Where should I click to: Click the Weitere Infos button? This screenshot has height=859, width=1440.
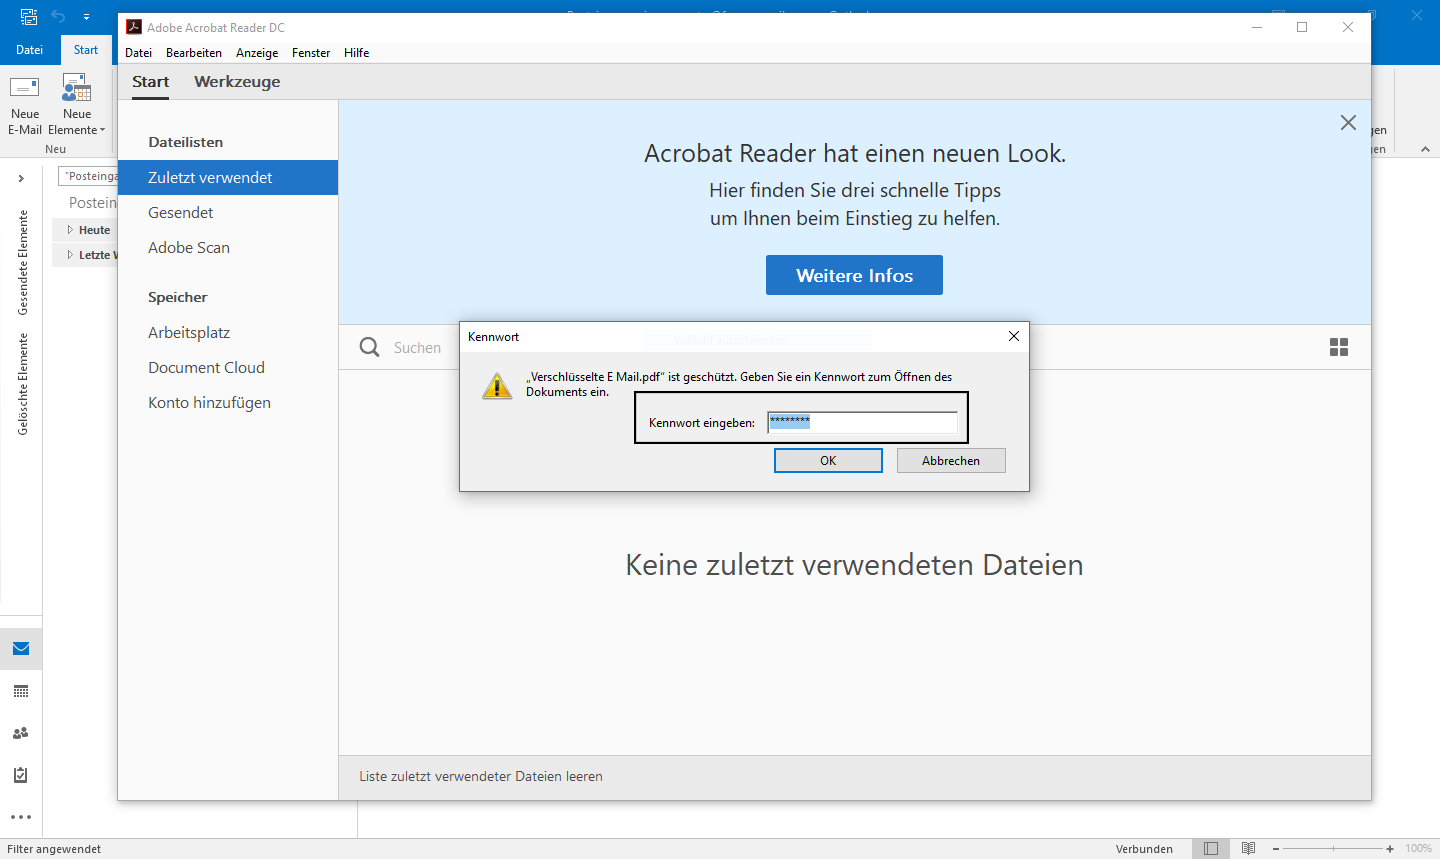point(854,275)
